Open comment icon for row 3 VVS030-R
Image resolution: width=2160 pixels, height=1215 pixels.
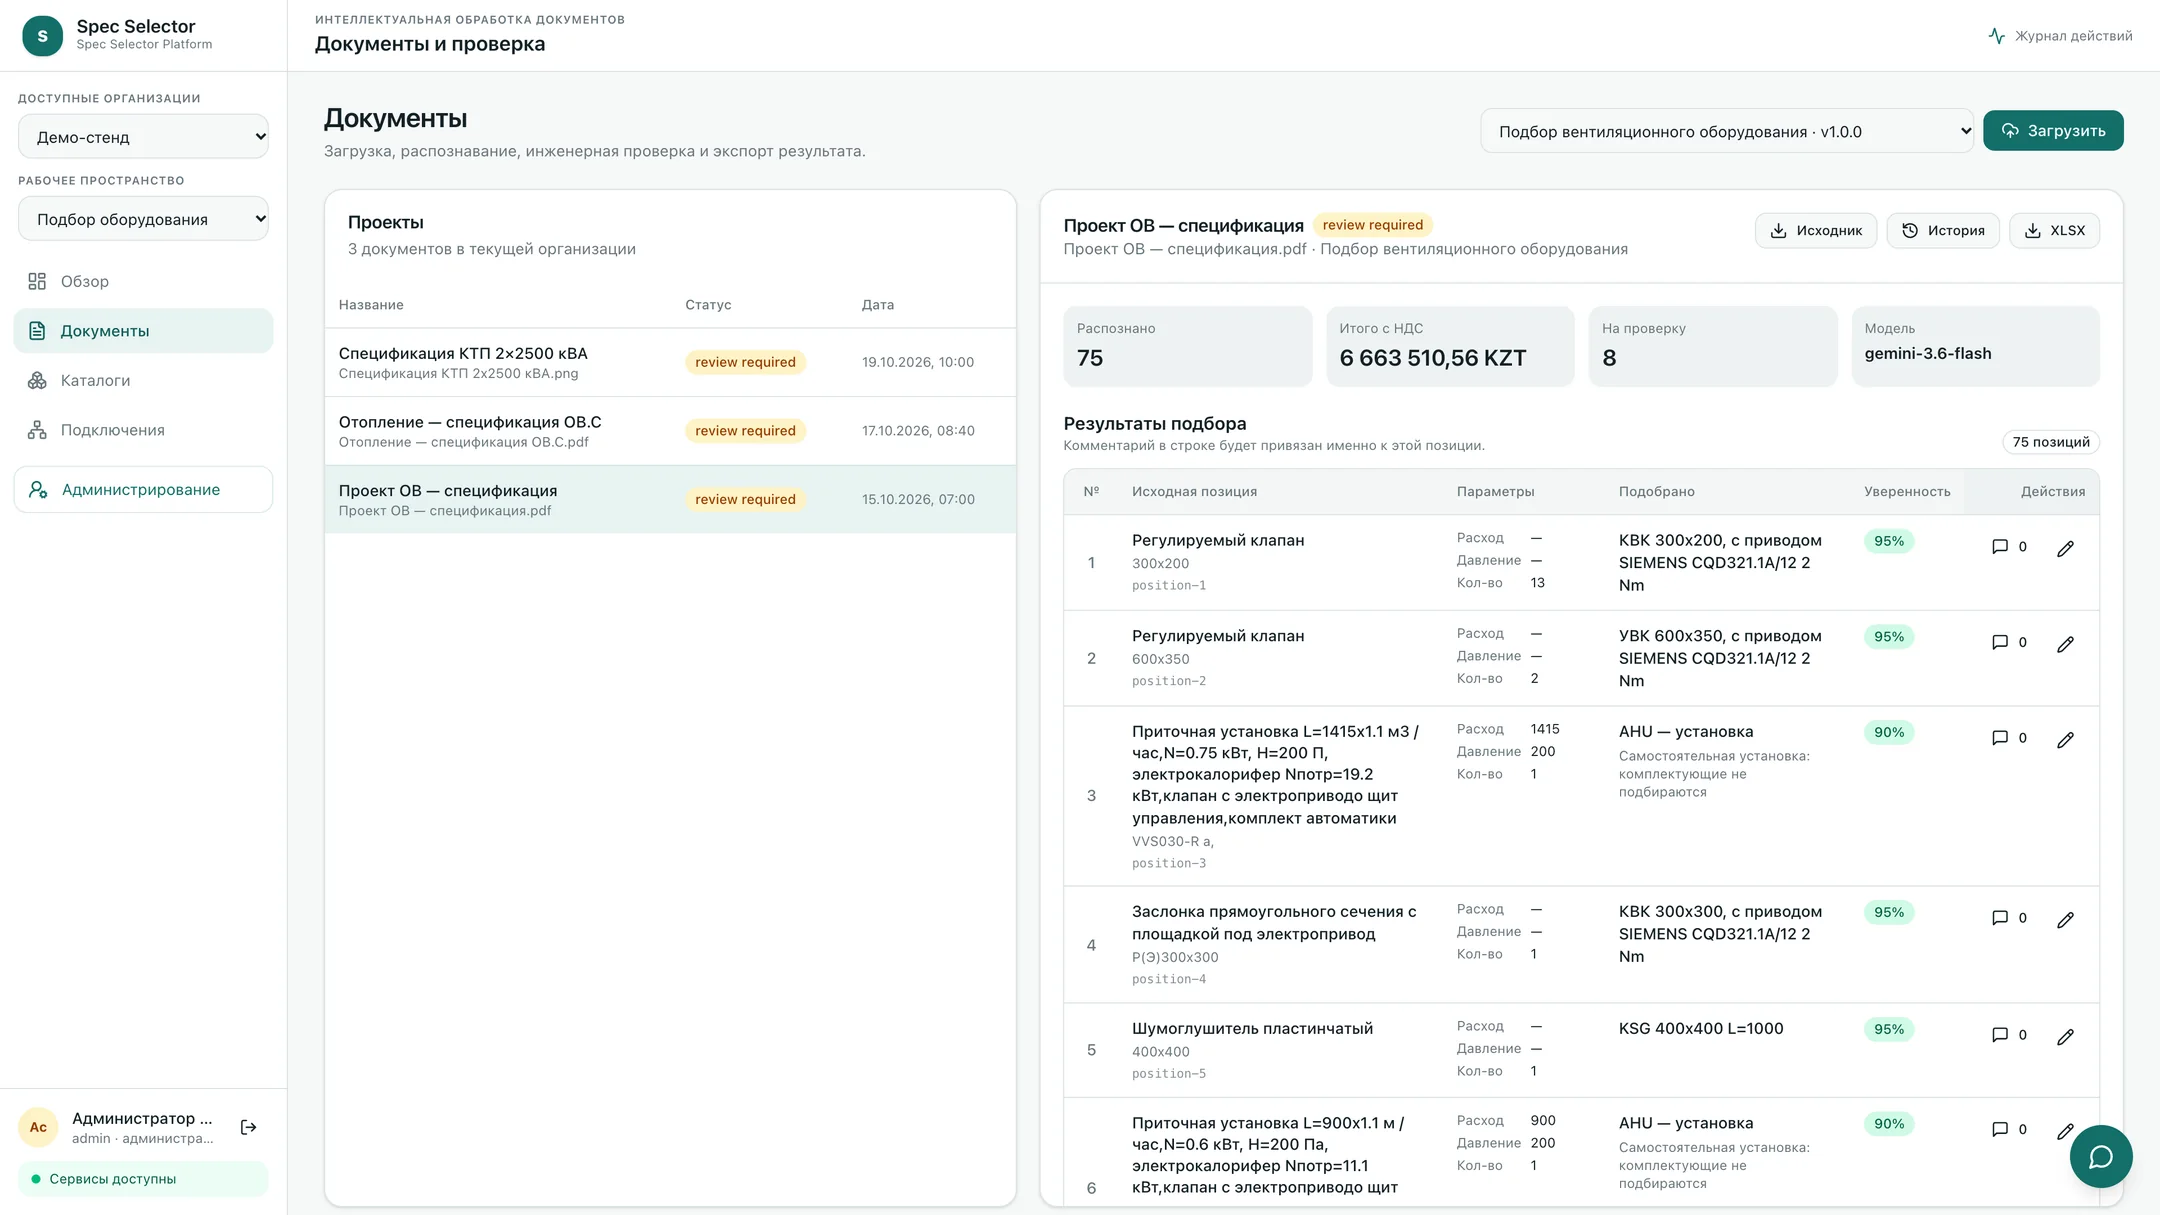(2009, 738)
